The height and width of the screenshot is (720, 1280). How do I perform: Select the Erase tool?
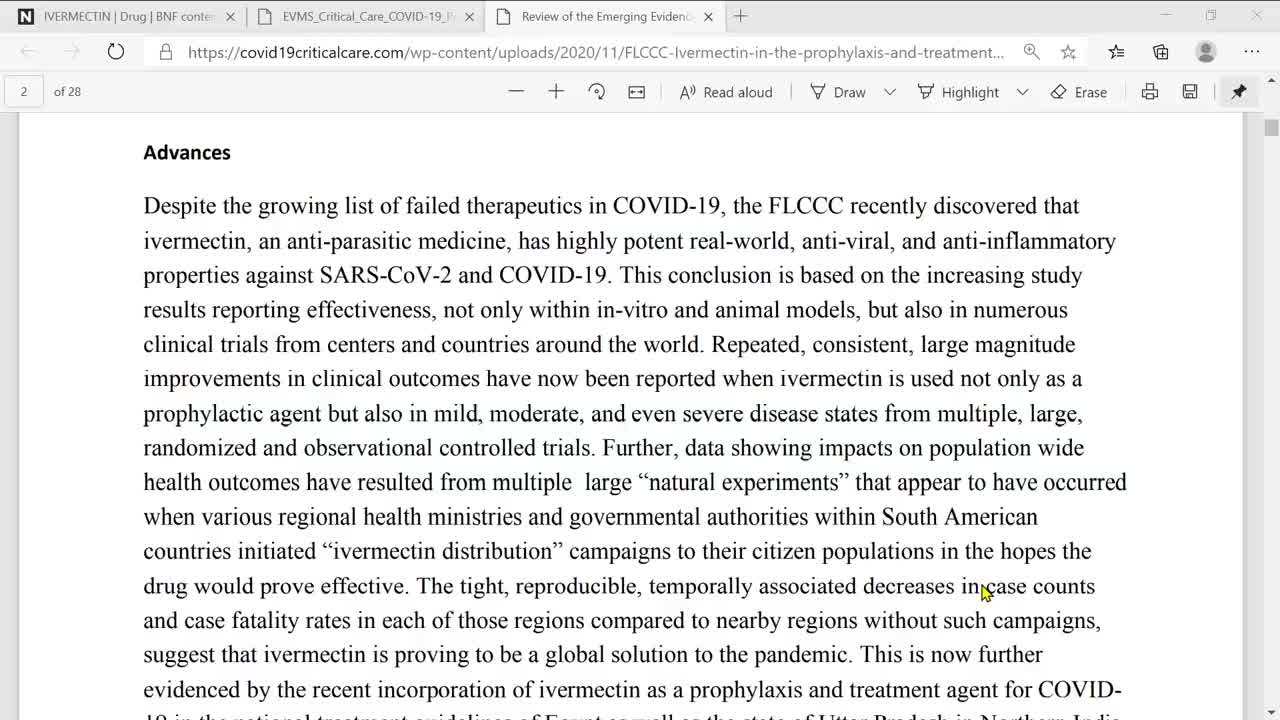coord(1079,92)
